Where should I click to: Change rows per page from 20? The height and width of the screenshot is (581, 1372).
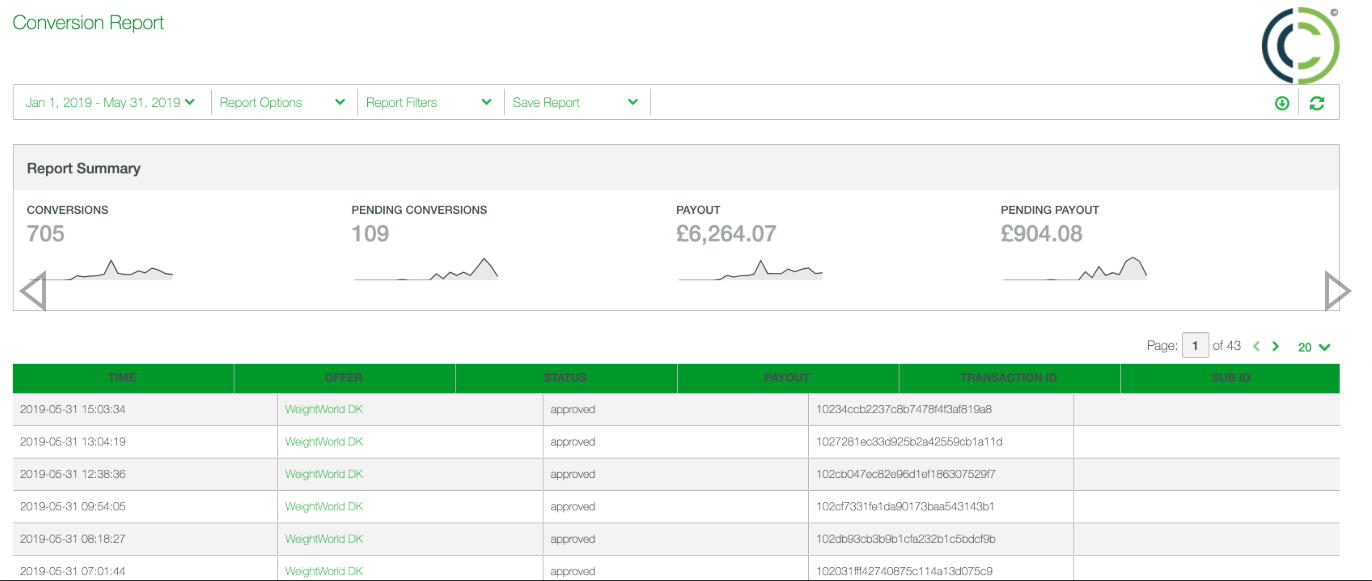(x=1313, y=347)
